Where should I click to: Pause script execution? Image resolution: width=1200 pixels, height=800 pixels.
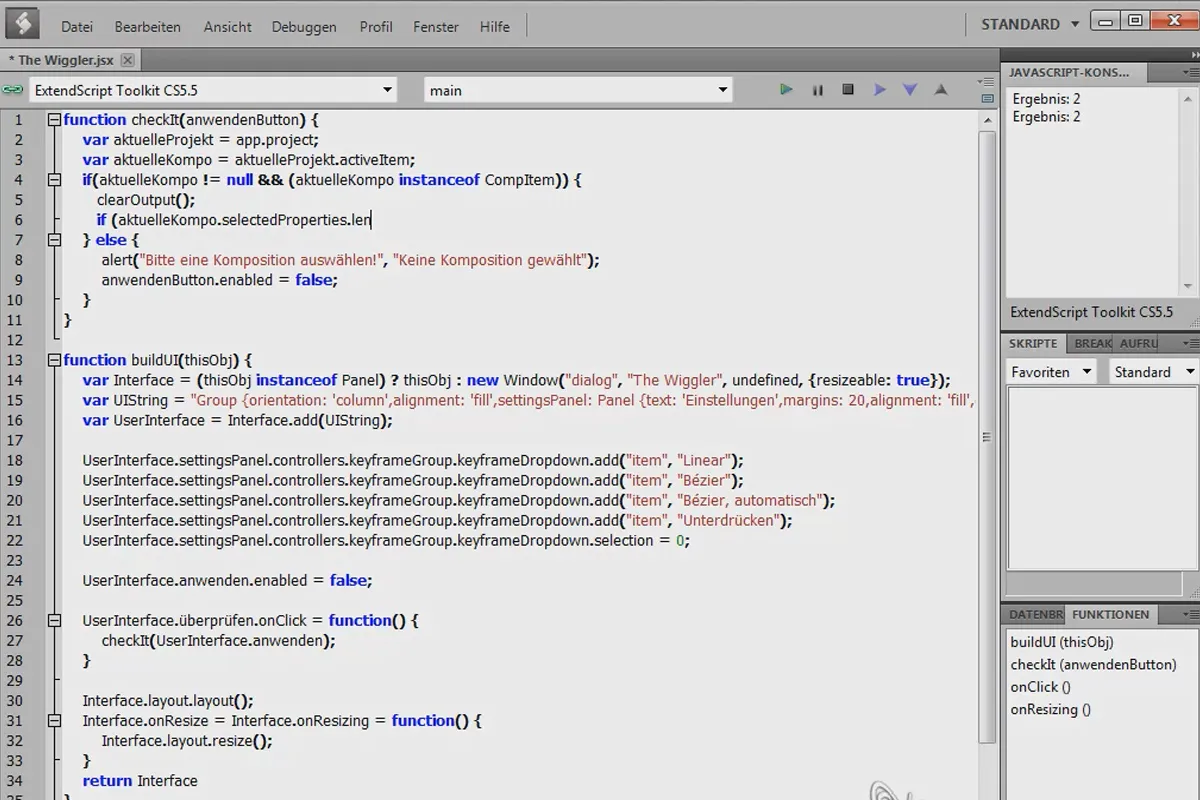(817, 90)
